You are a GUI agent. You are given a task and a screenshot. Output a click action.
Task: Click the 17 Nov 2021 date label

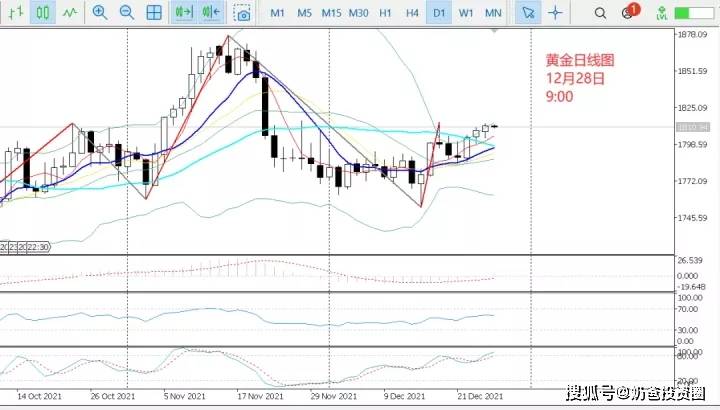pos(260,396)
